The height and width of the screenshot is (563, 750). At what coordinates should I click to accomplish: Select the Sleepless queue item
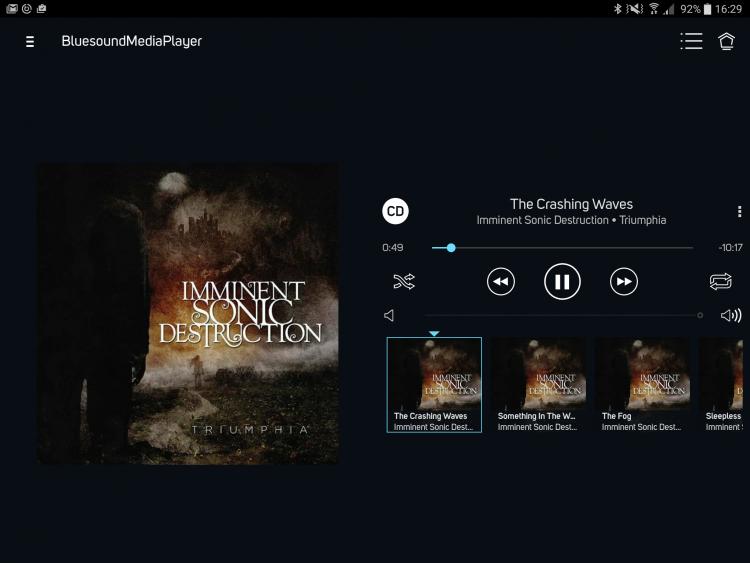click(x=722, y=385)
